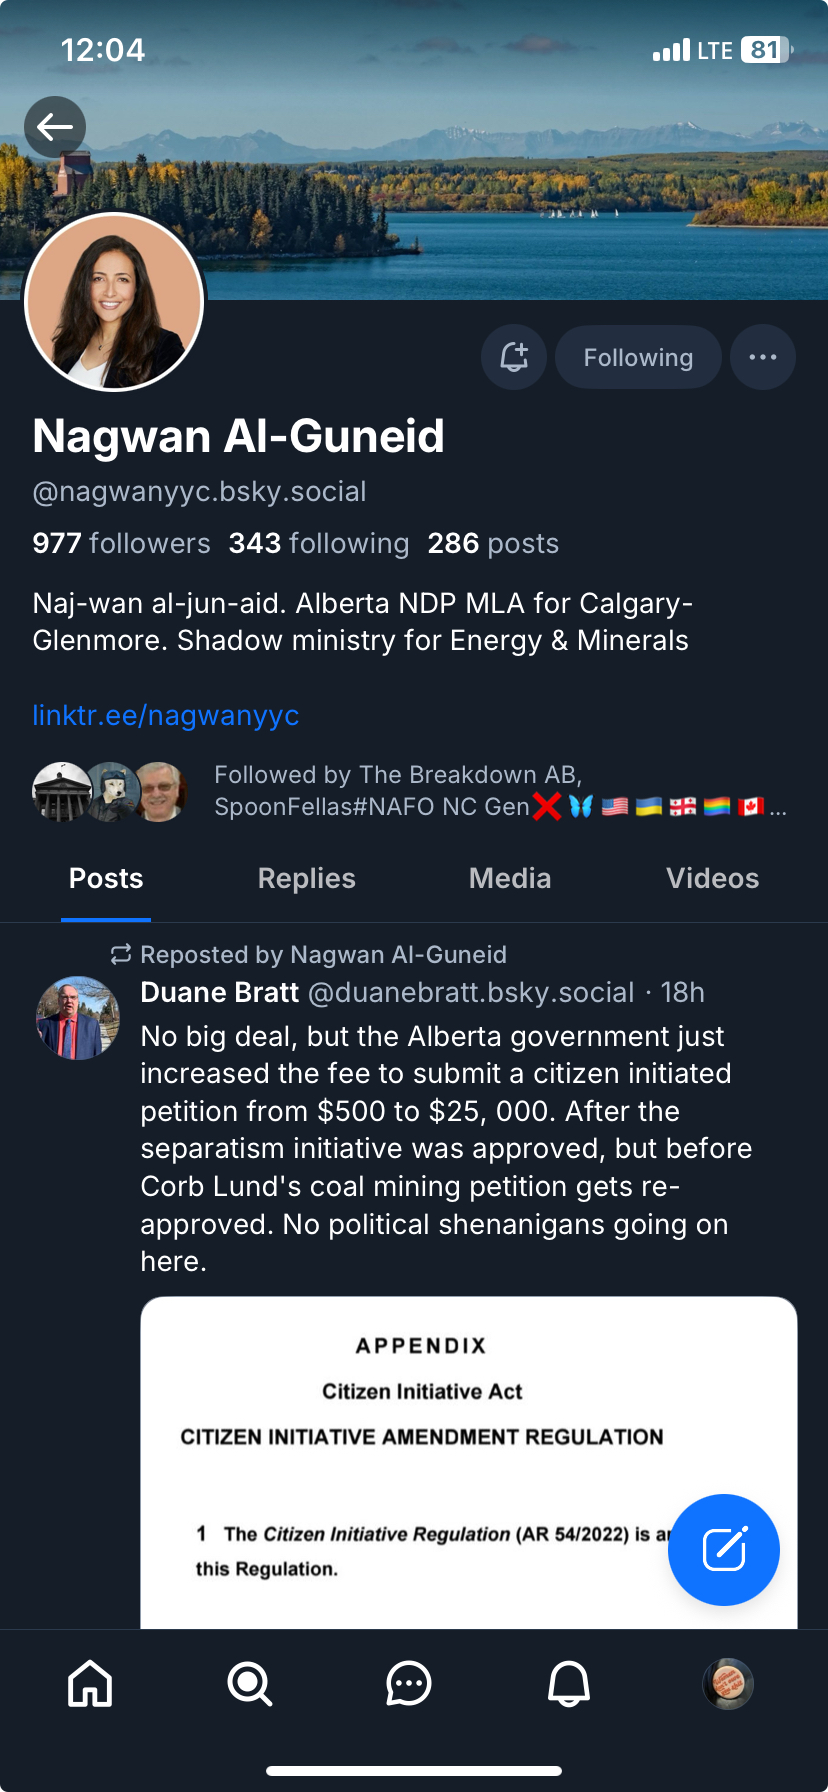The width and height of the screenshot is (828, 1792).
Task: View the 977 followers list
Action: [x=121, y=543]
